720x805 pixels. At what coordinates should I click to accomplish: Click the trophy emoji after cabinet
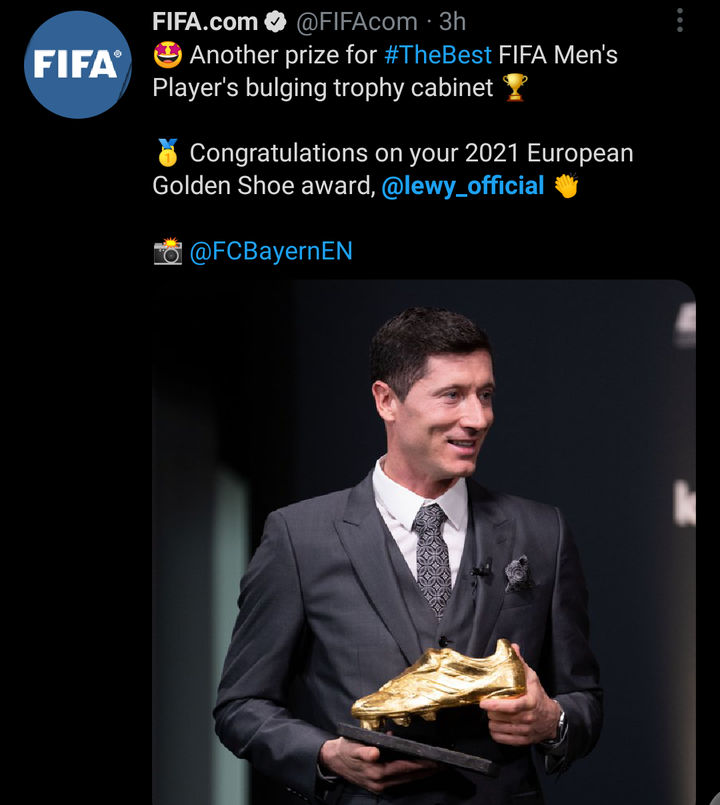point(515,88)
